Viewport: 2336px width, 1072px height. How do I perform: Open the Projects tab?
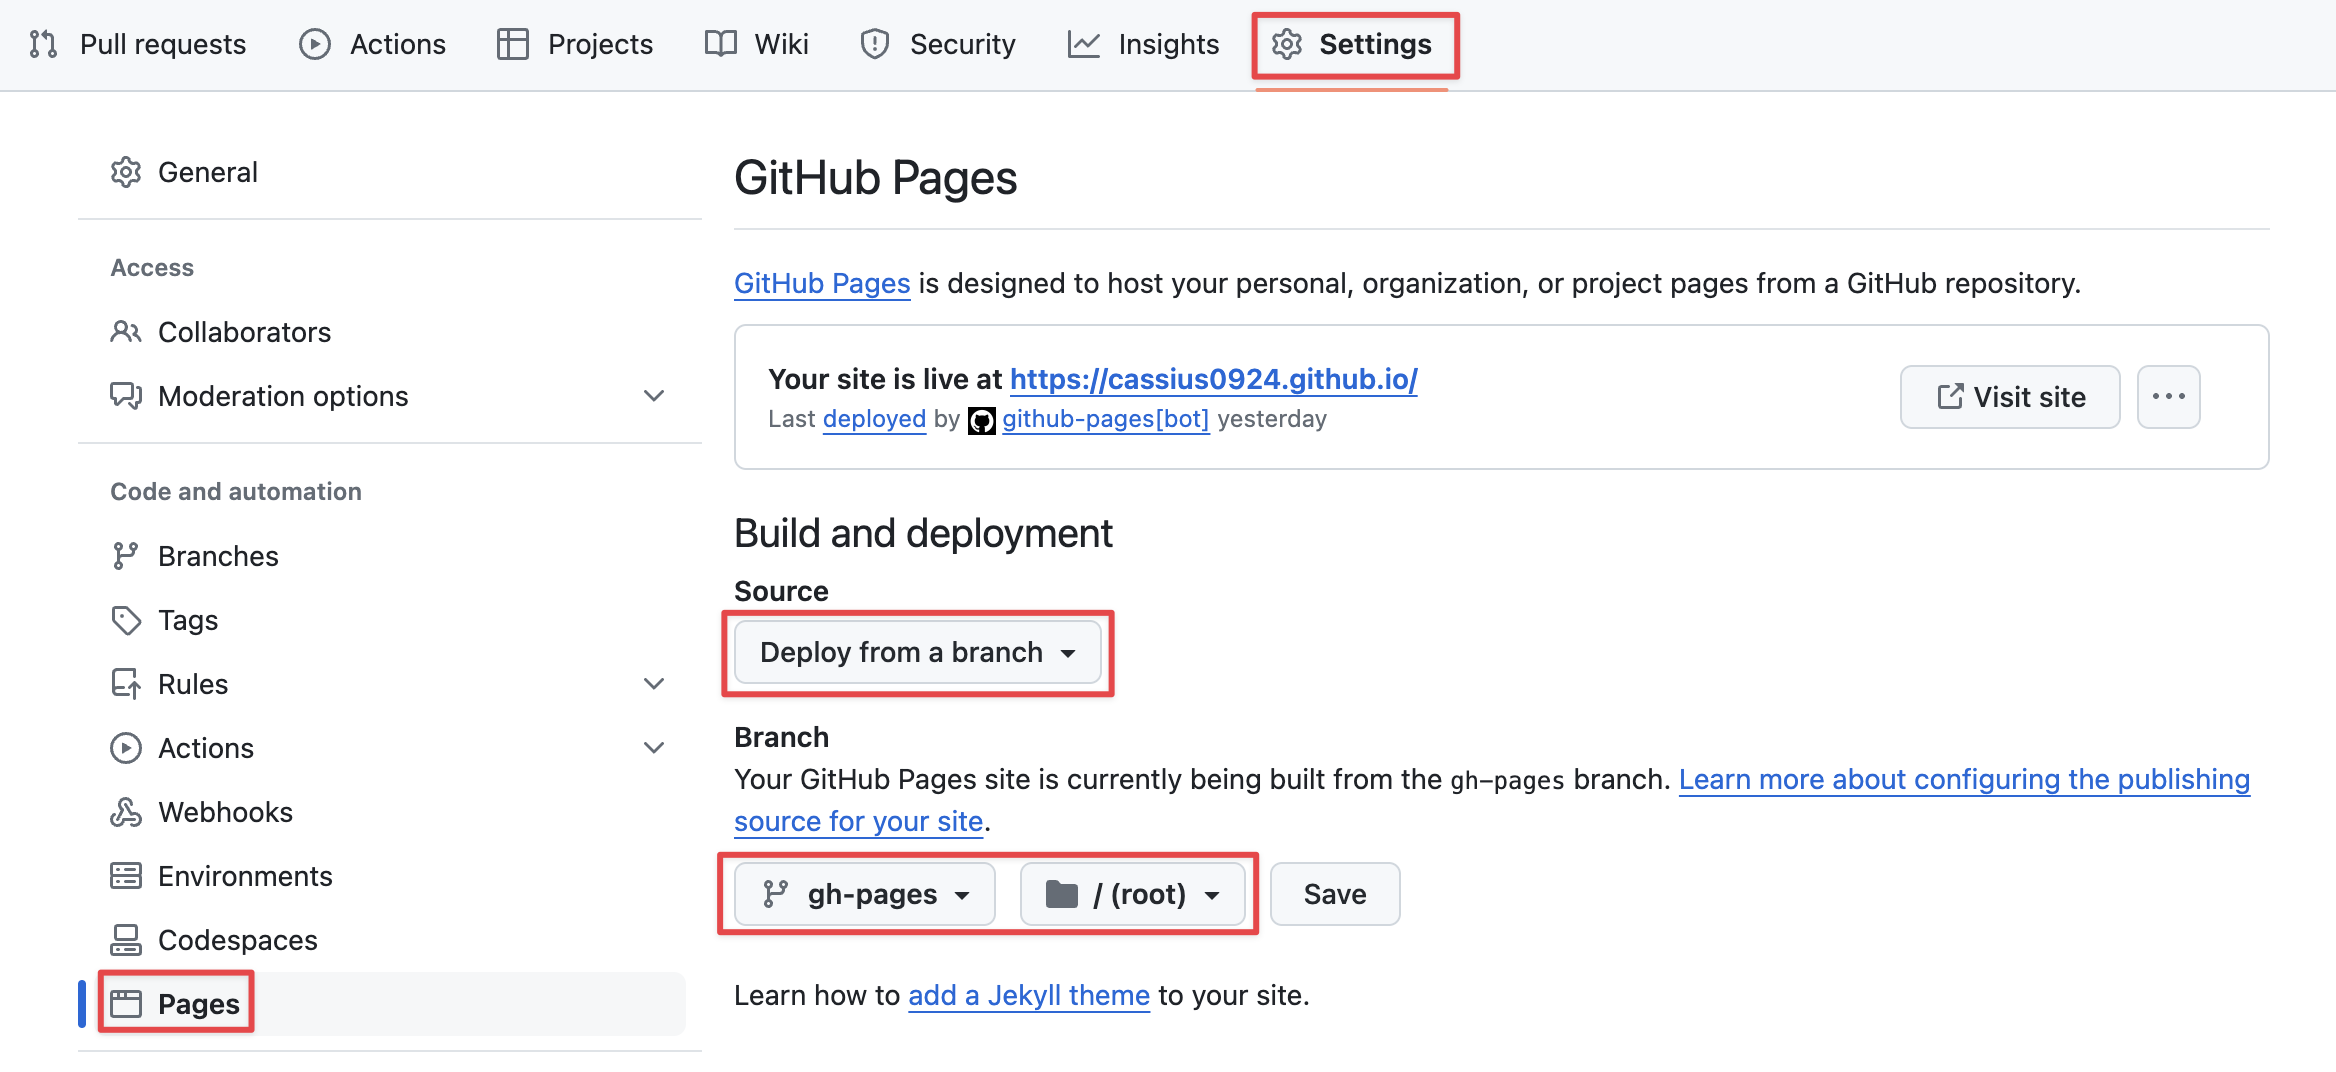point(575,44)
